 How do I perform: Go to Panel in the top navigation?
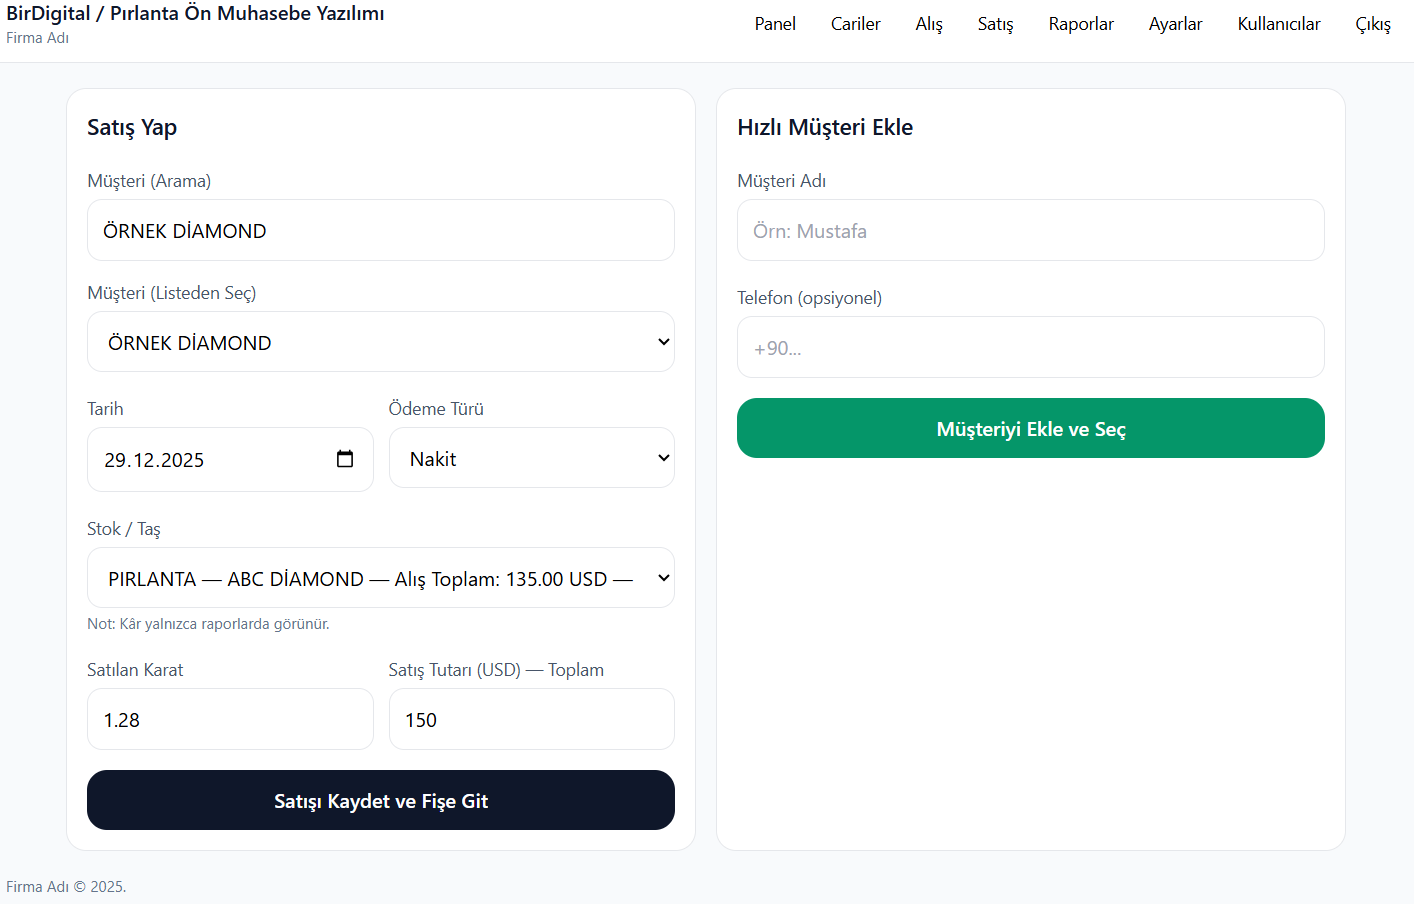click(x=775, y=24)
